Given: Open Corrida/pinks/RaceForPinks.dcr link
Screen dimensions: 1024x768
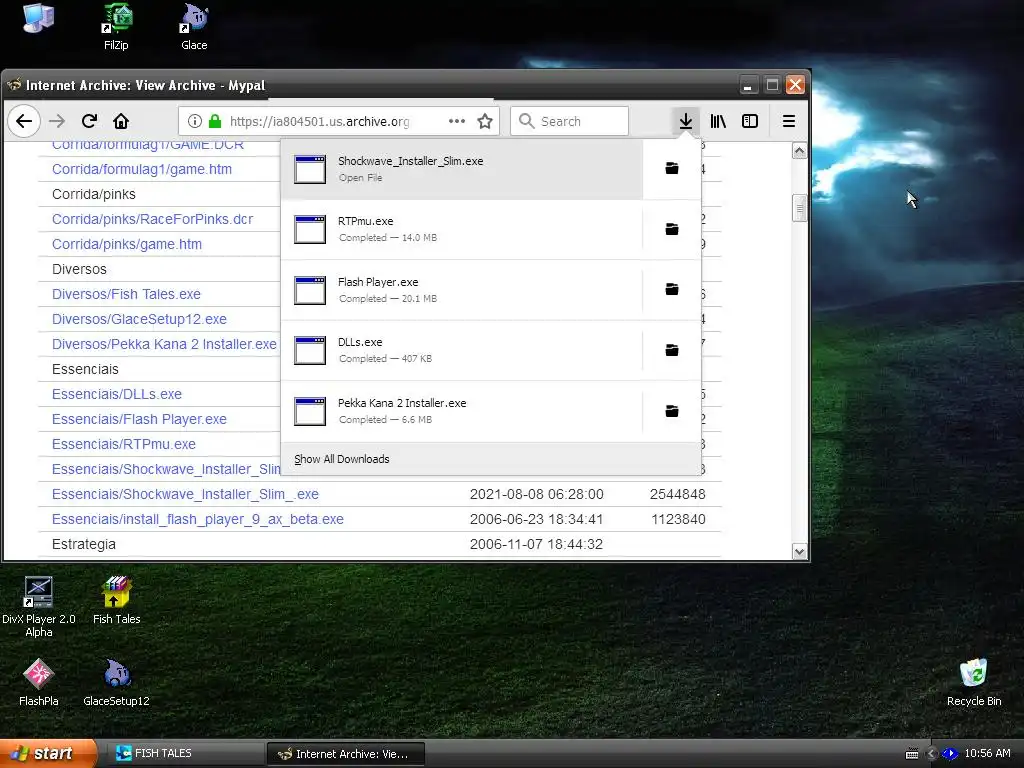Looking at the screenshot, I should click(152, 219).
